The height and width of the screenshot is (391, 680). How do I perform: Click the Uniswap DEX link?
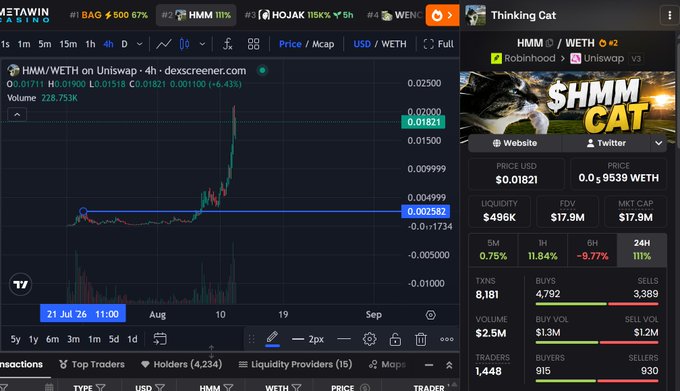[597, 58]
